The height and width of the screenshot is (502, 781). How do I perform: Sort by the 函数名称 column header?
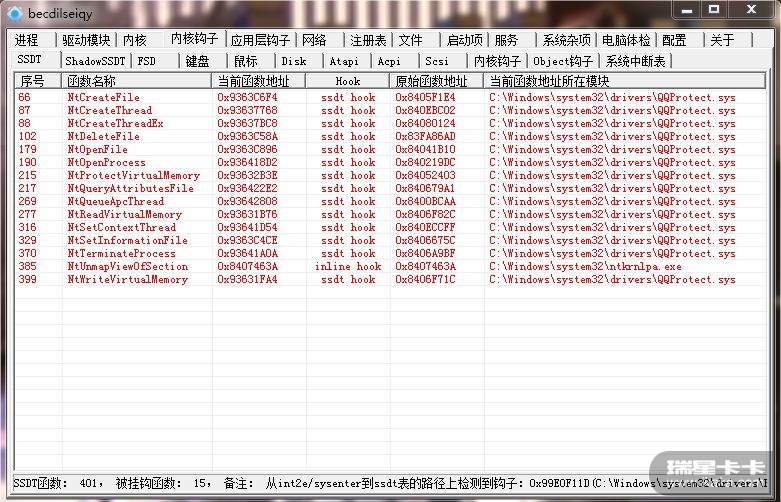point(136,81)
